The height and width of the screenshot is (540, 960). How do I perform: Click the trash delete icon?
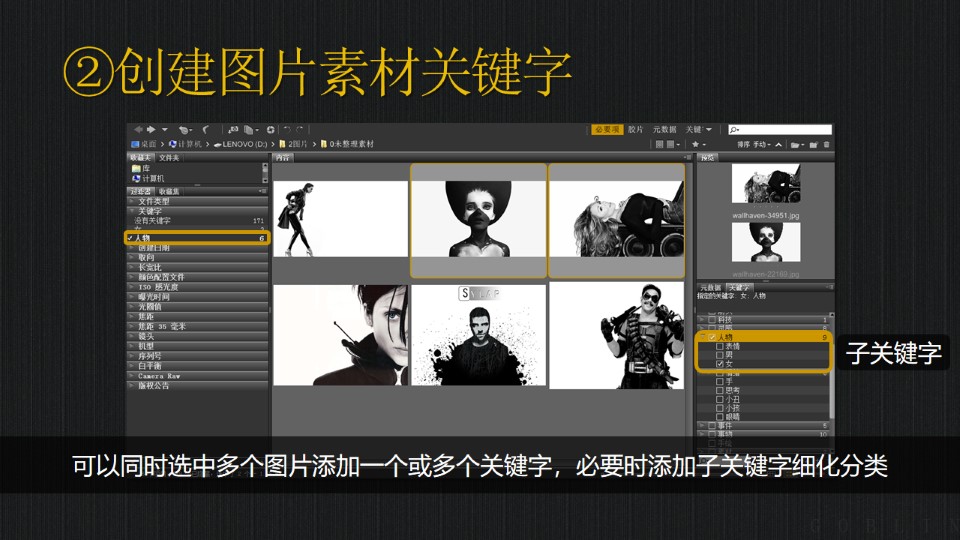[x=826, y=144]
